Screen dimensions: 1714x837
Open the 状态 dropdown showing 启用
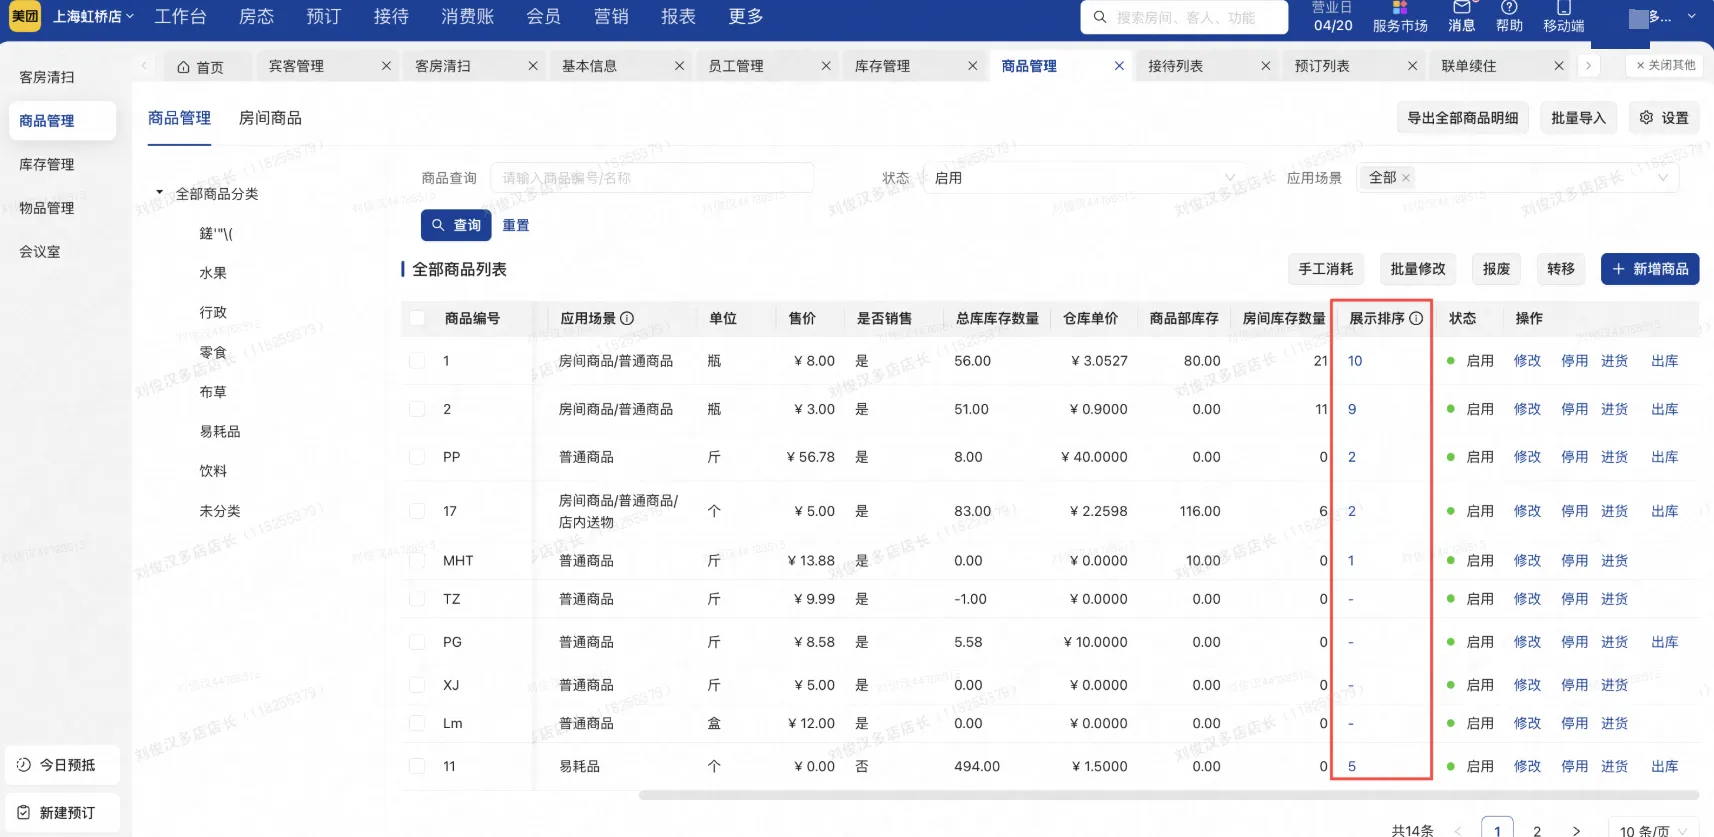1084,178
